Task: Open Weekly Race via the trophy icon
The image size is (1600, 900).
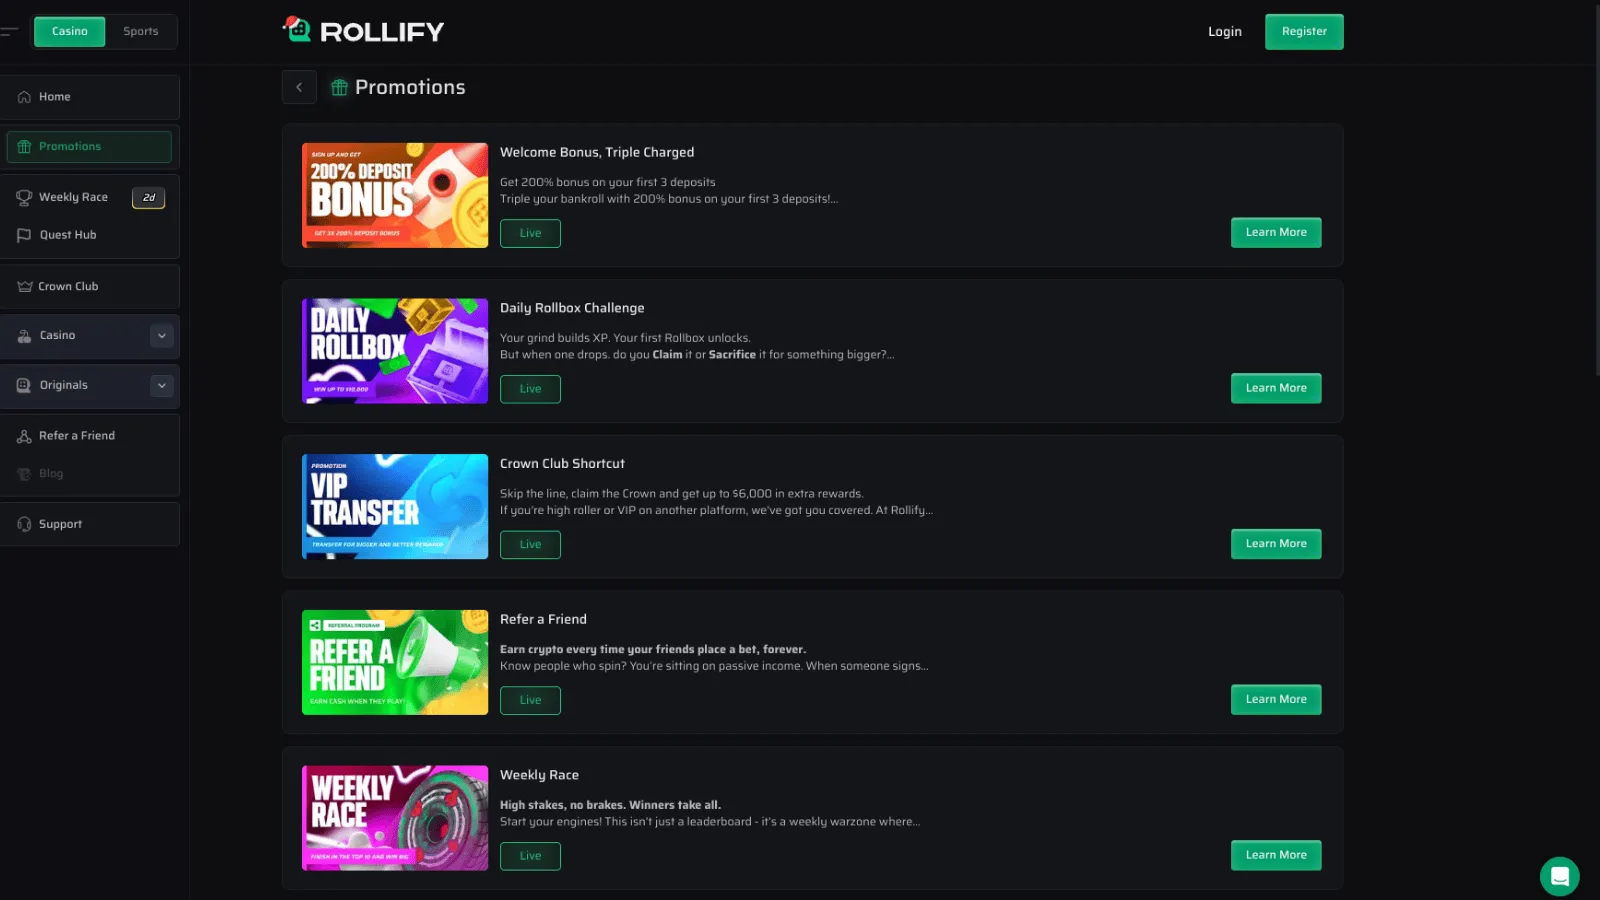Action: (24, 198)
